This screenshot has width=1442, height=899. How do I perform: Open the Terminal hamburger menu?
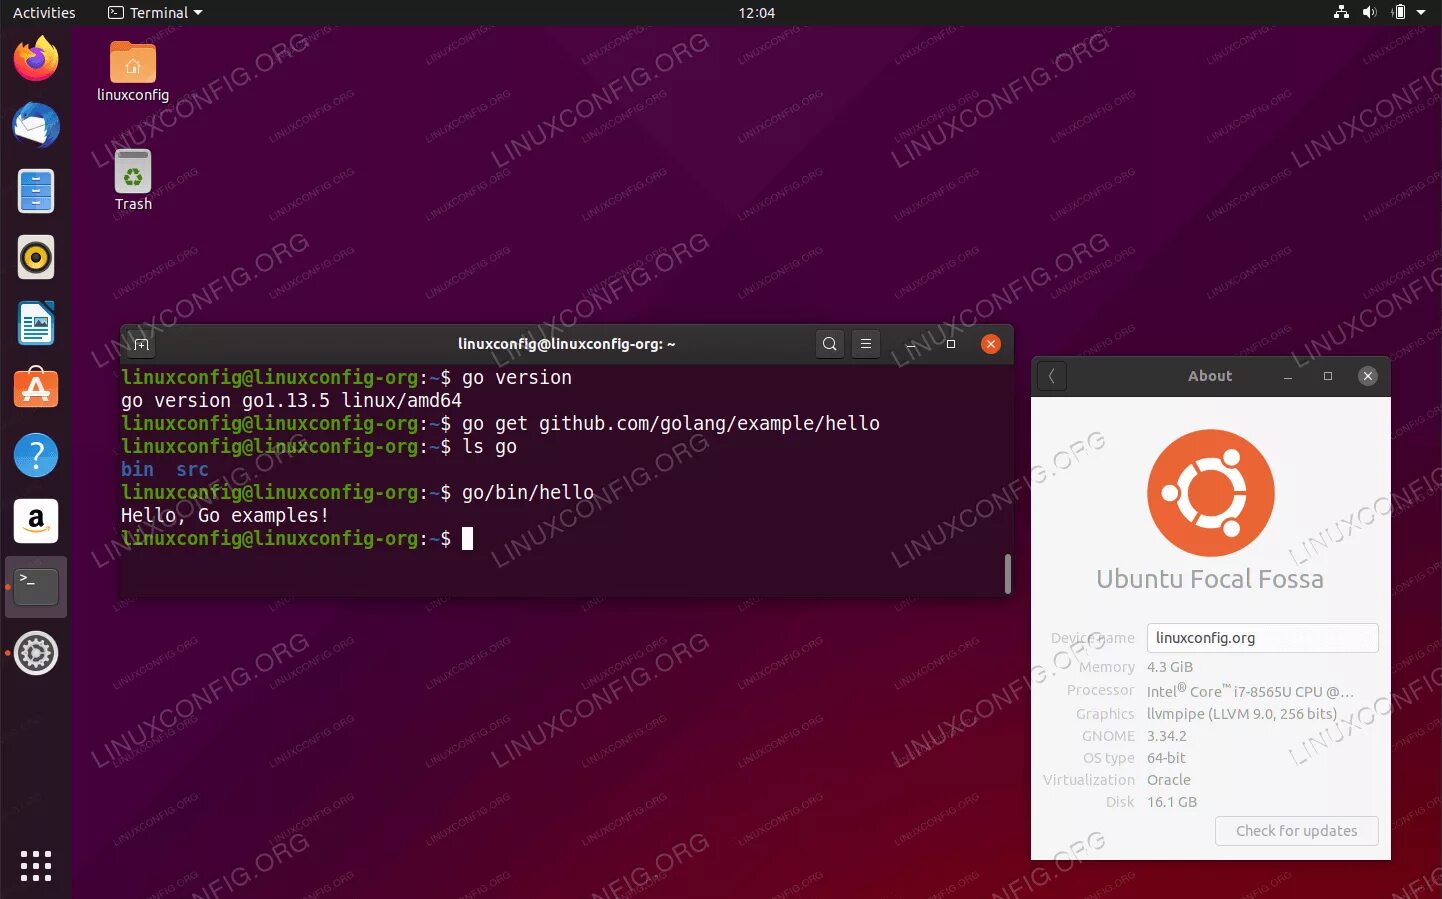point(866,344)
